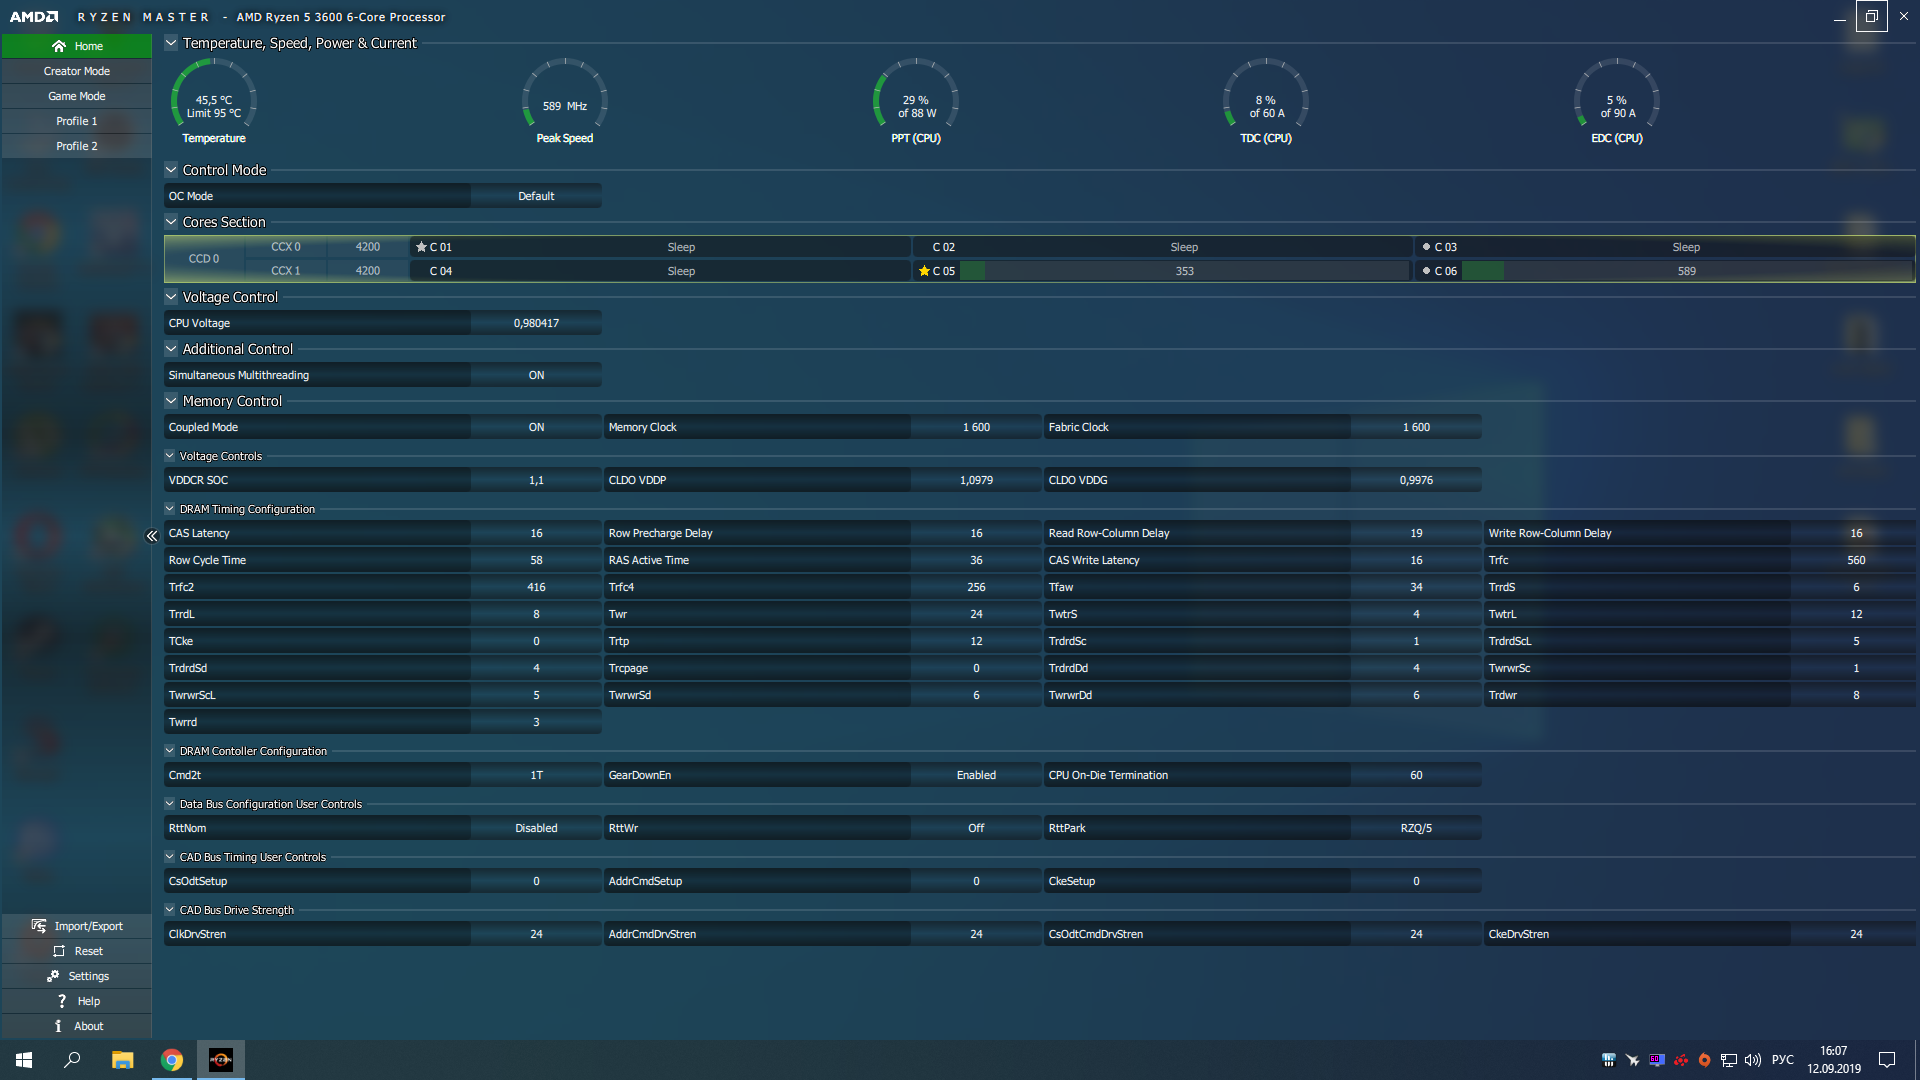Click the gold star on core C 05
Screen dimensions: 1920x1080
click(924, 271)
